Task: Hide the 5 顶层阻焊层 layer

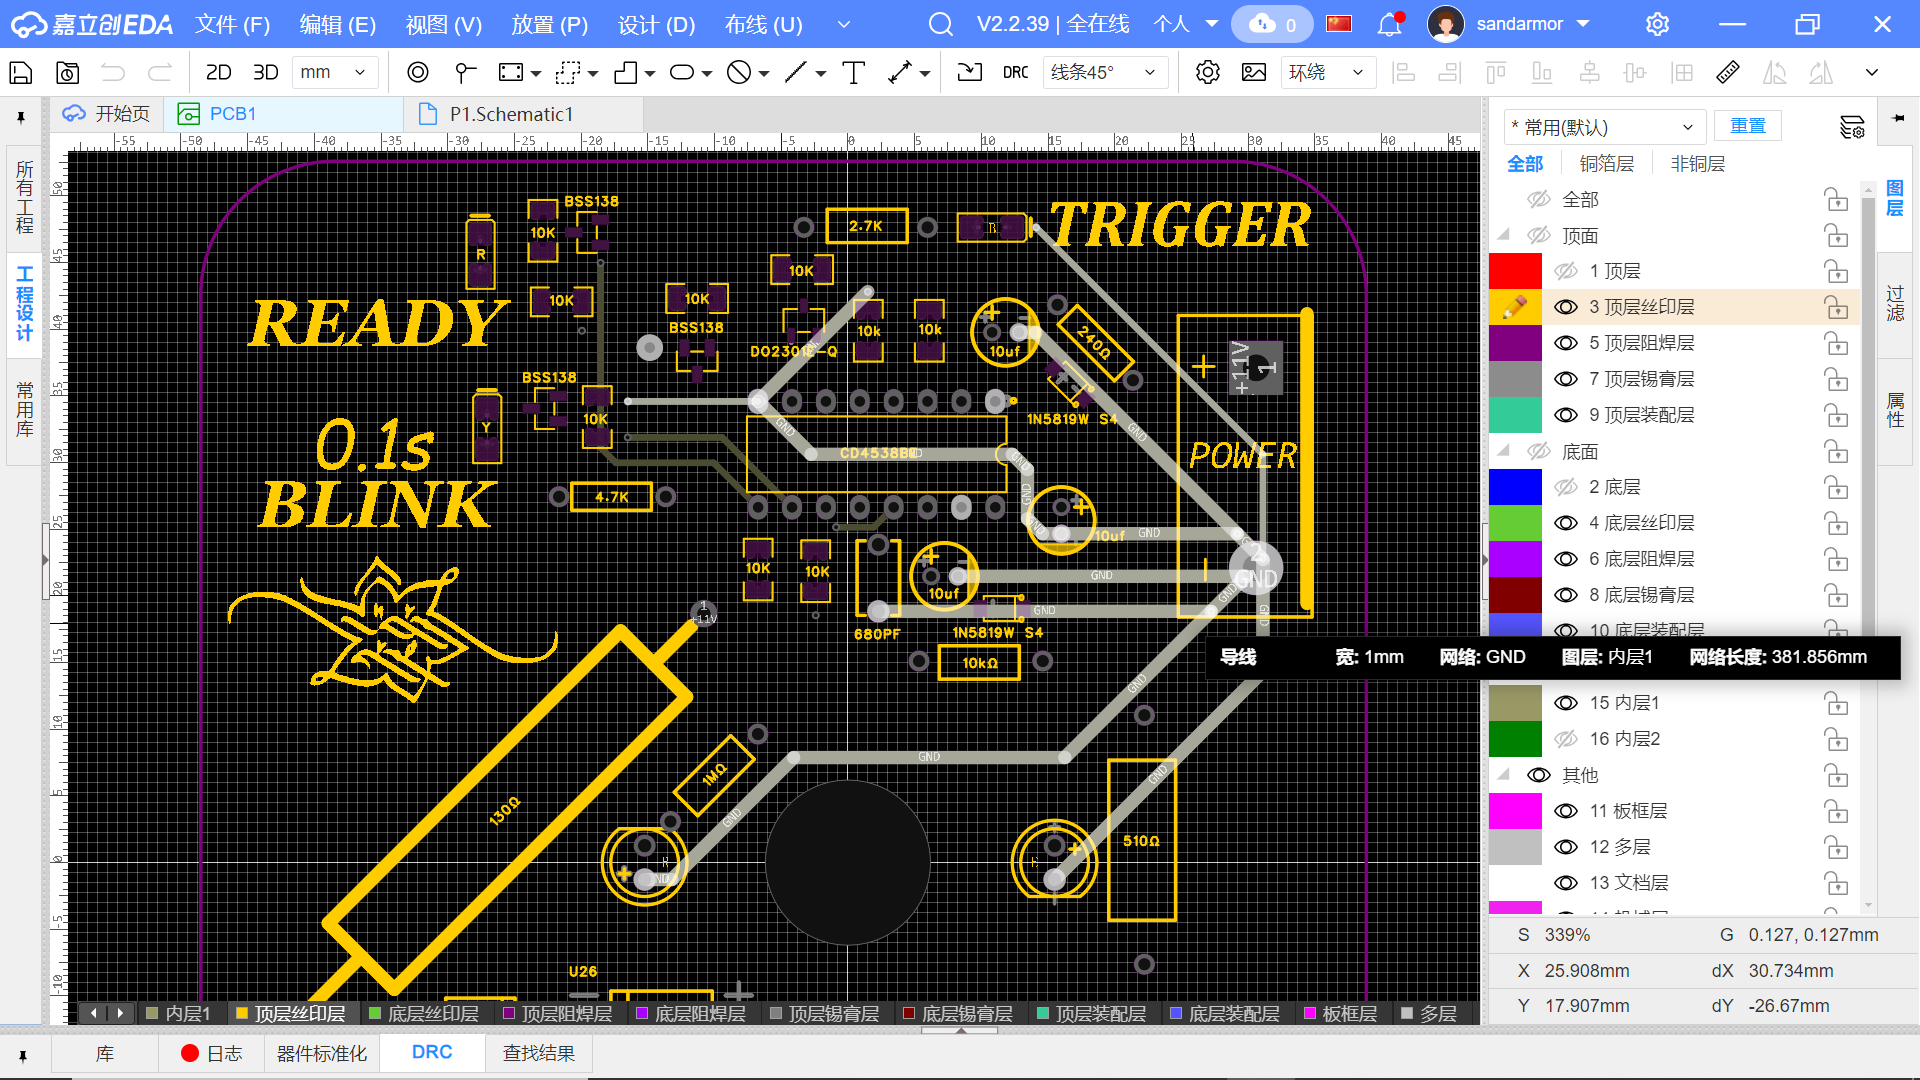Action: (1566, 343)
